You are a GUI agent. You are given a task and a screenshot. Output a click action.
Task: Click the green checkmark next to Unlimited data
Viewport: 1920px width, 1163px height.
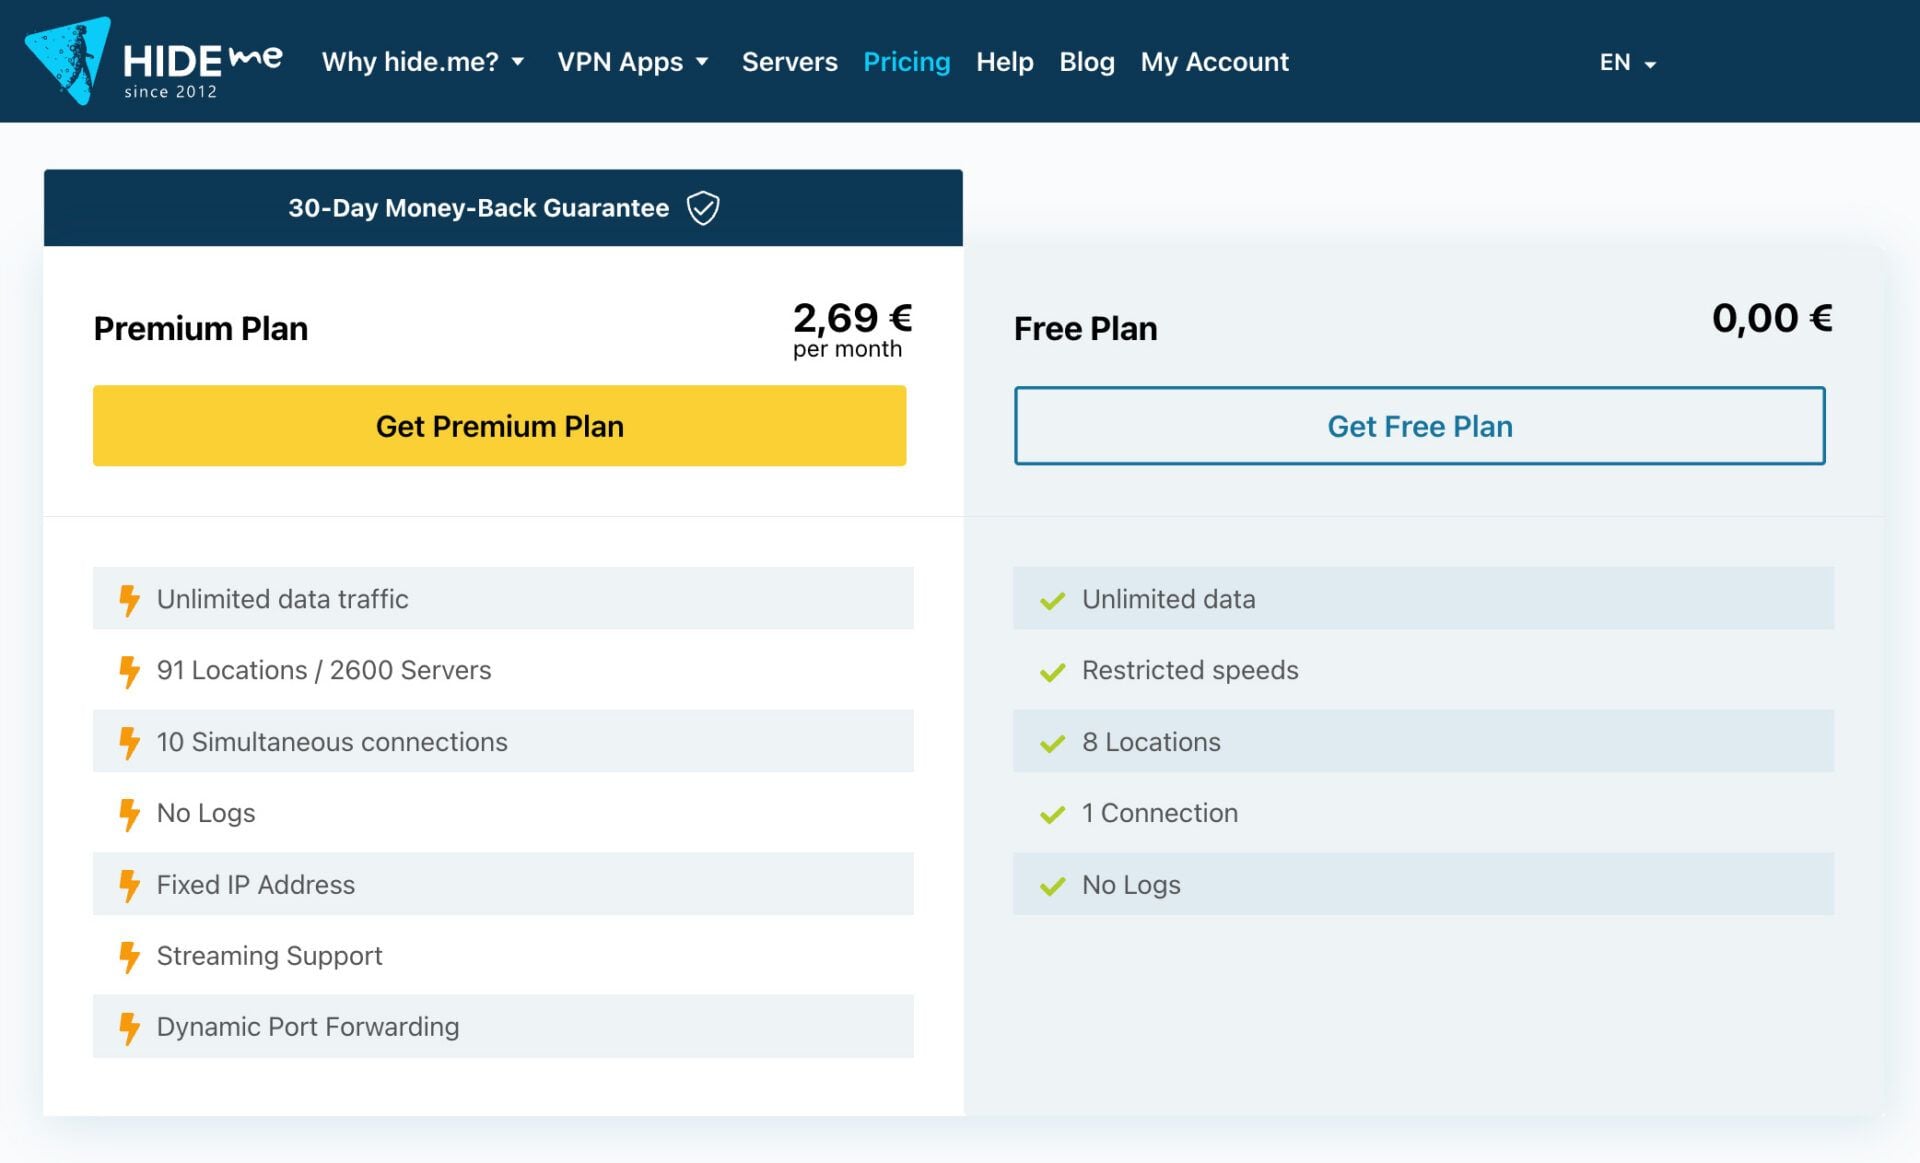pyautogui.click(x=1051, y=599)
